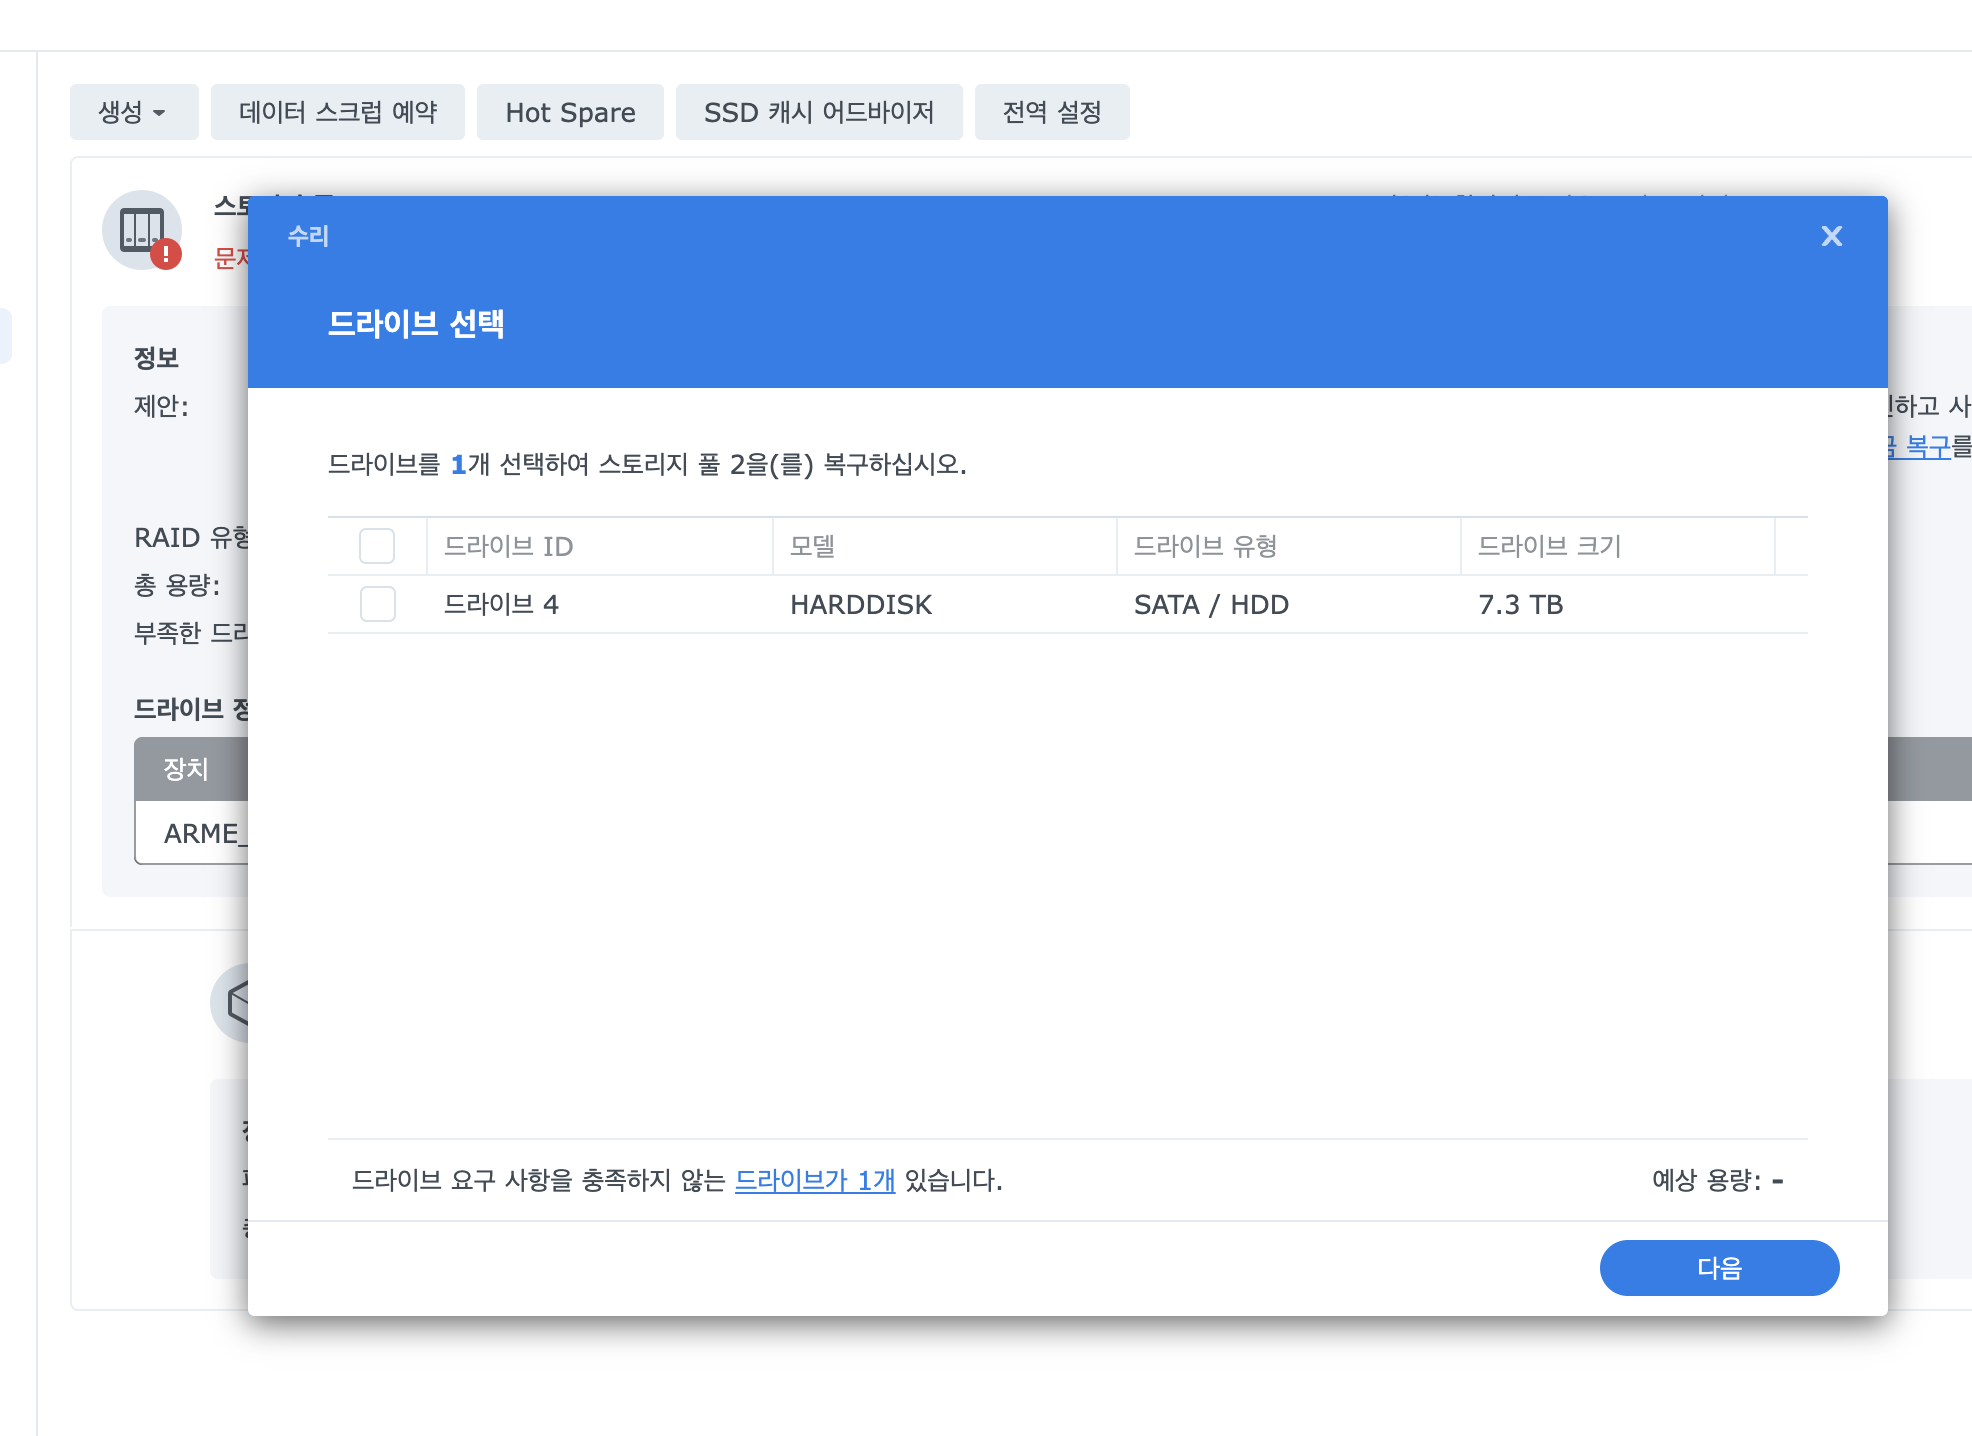Screen dimensions: 1972x1436
Task: Click the SATA / HDD type cell
Action: 1211,604
